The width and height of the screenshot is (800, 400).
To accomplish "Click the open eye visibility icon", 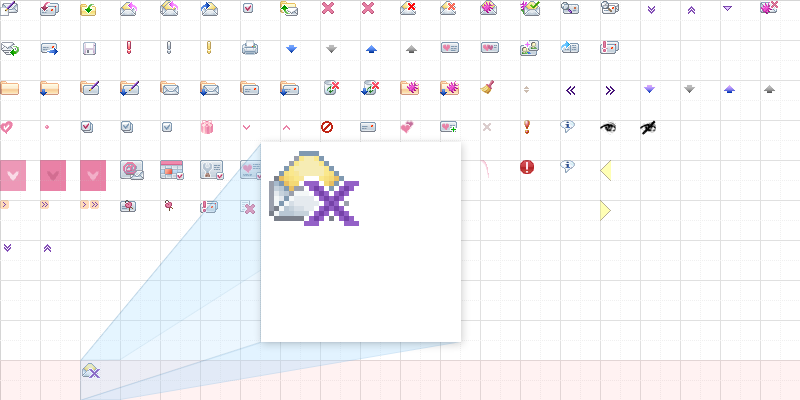I will [607, 127].
